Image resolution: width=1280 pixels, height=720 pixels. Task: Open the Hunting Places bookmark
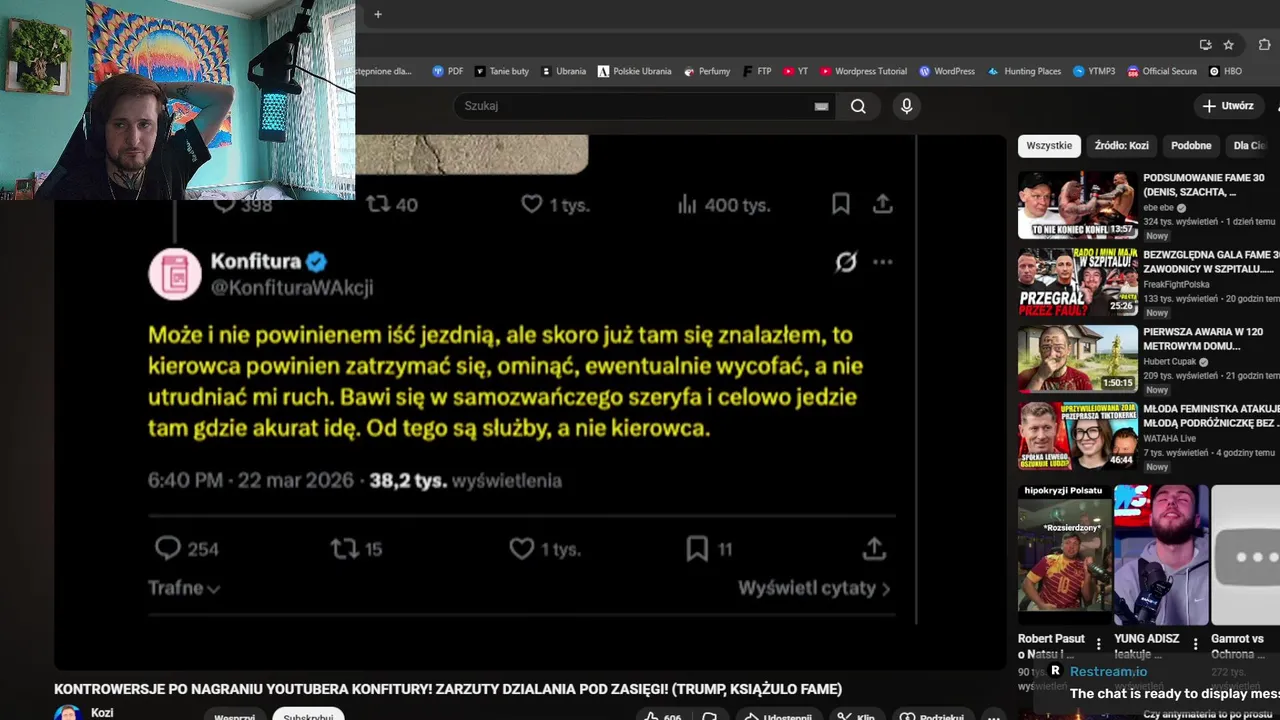point(1025,71)
